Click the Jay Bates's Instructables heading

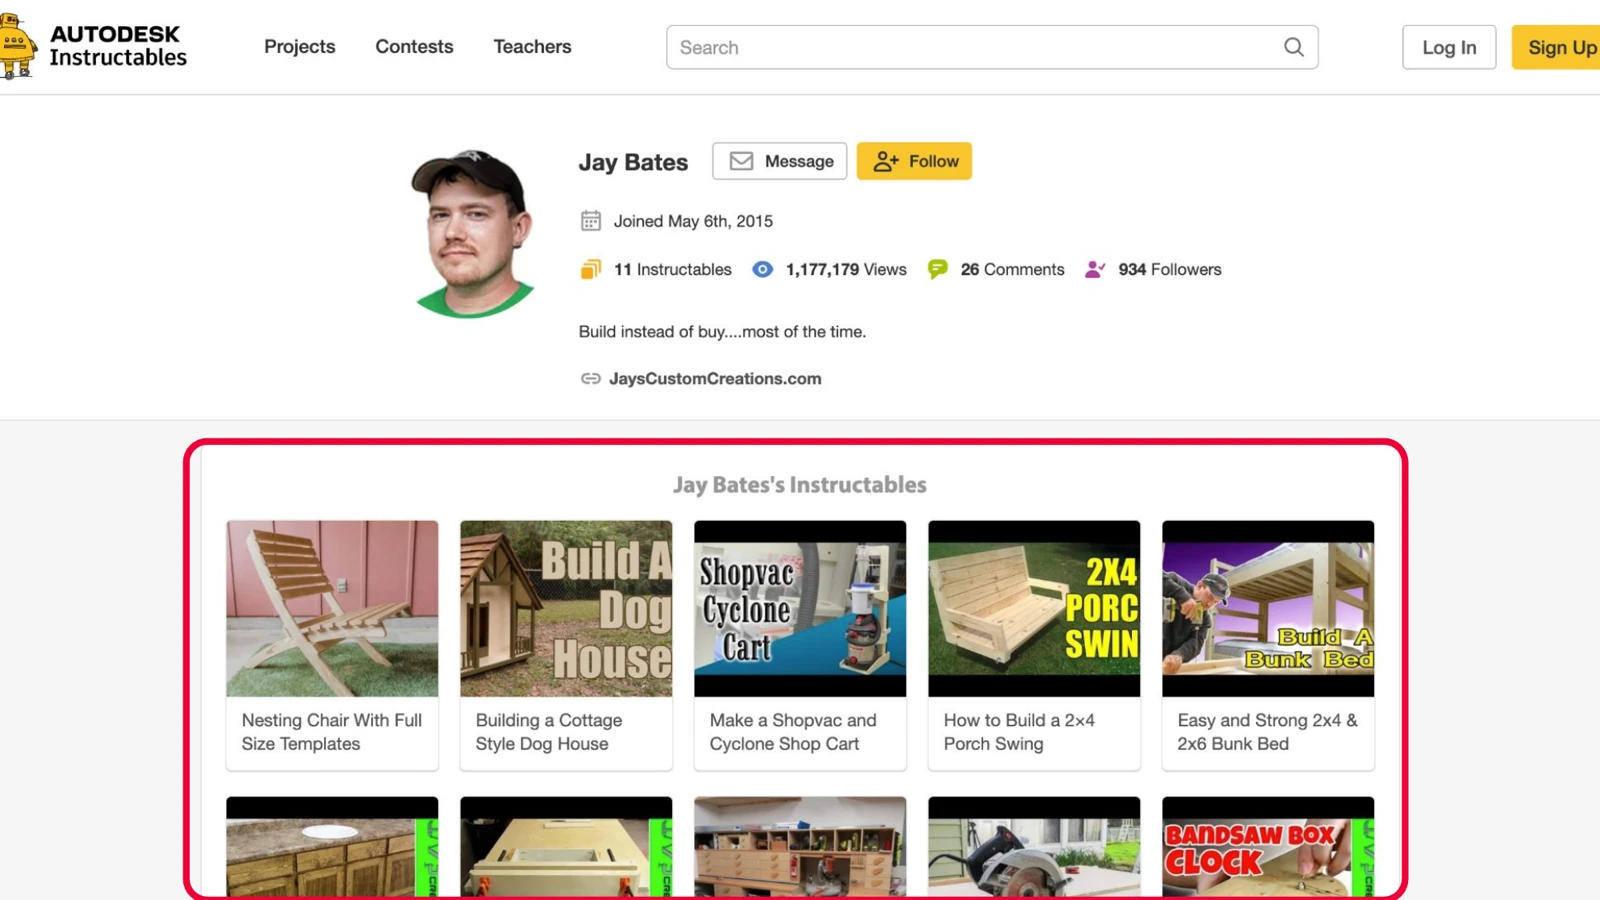click(x=800, y=485)
